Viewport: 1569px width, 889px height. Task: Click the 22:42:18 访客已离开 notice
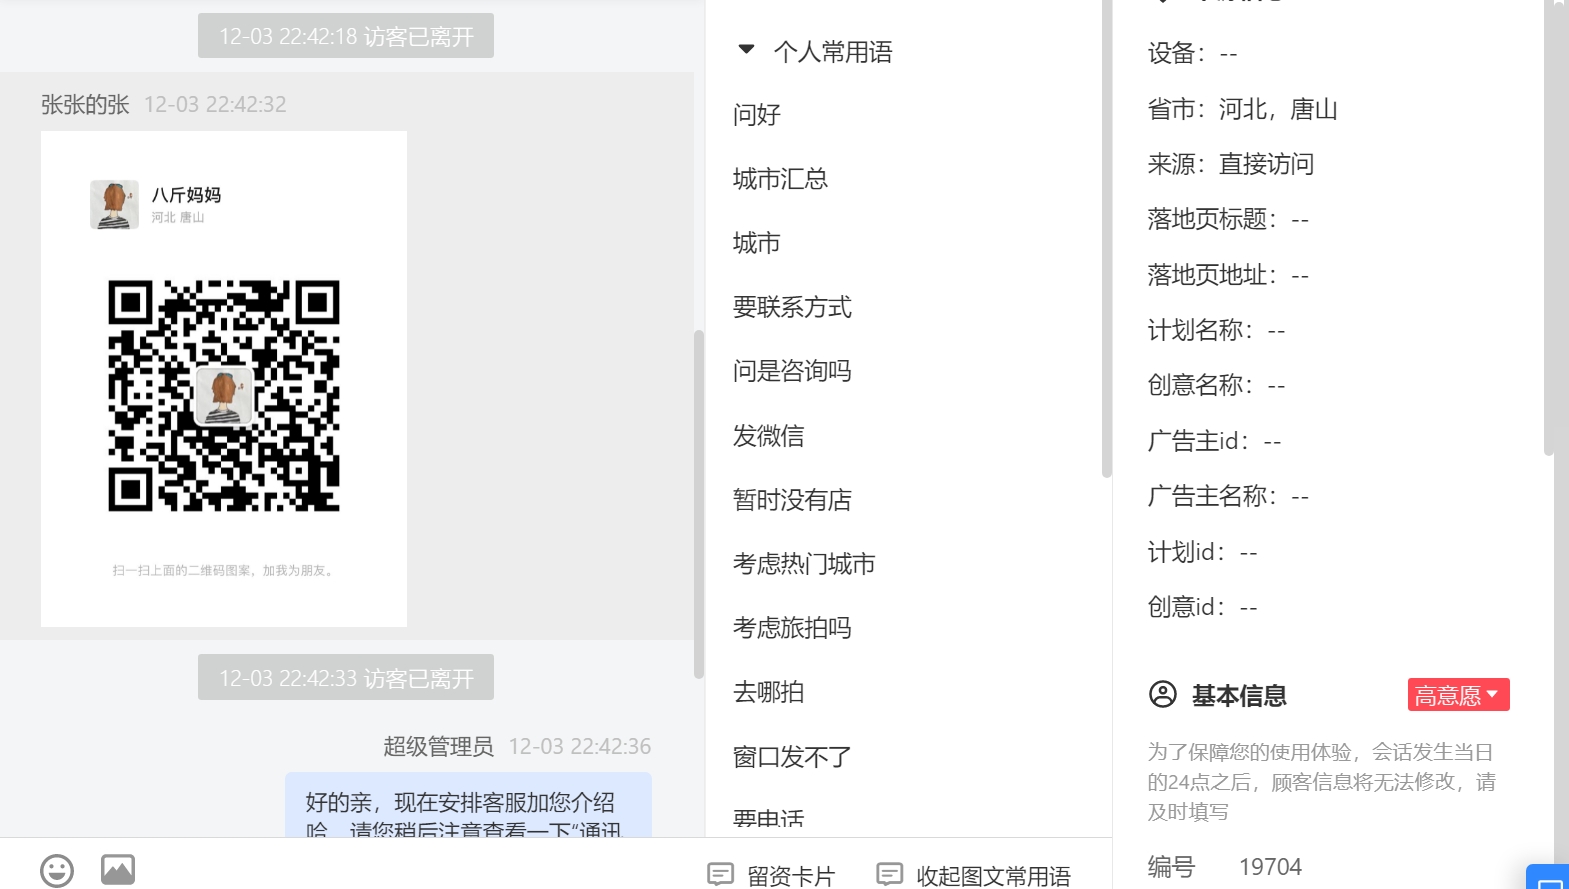346,36
